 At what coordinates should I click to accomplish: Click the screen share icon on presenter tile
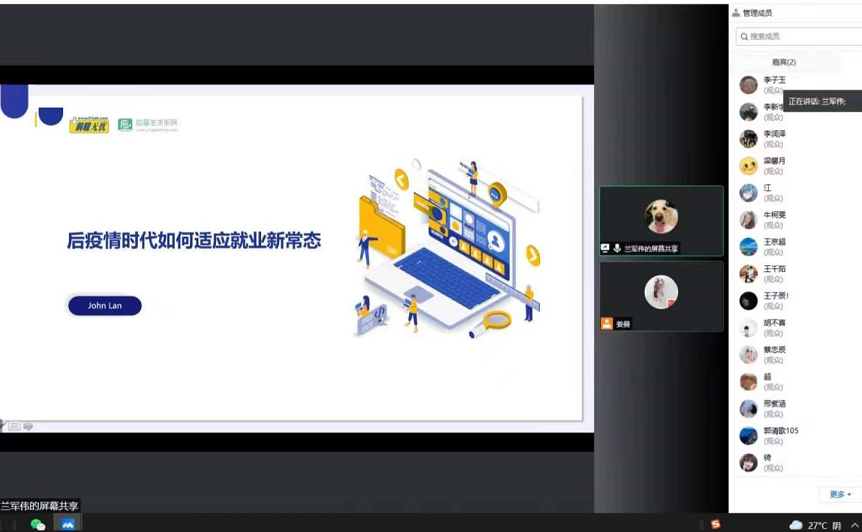point(605,248)
